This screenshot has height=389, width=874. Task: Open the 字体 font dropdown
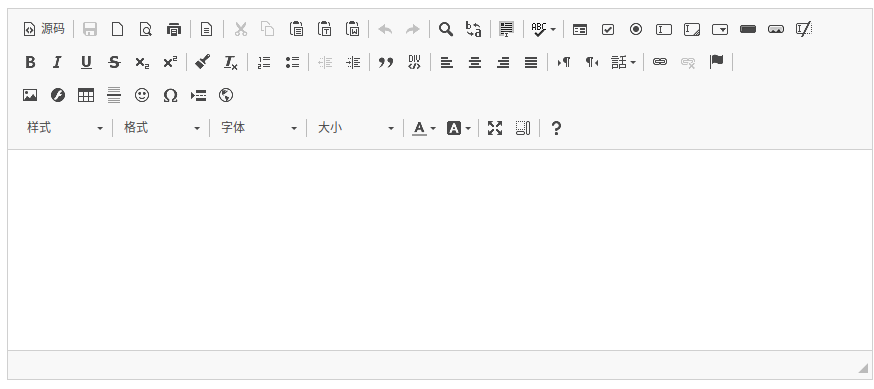(x=259, y=128)
